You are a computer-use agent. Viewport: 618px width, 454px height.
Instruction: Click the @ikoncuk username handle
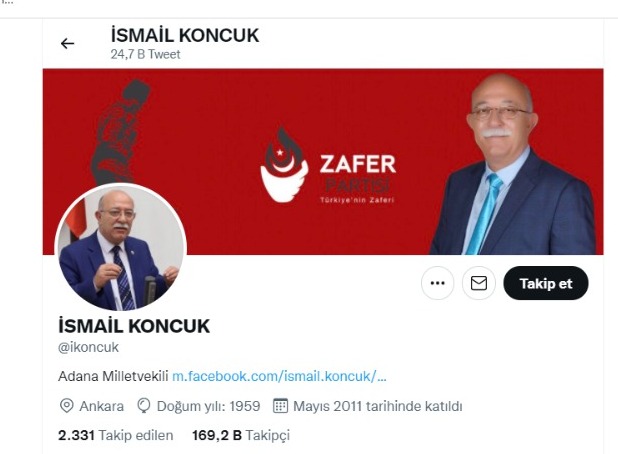point(88,347)
